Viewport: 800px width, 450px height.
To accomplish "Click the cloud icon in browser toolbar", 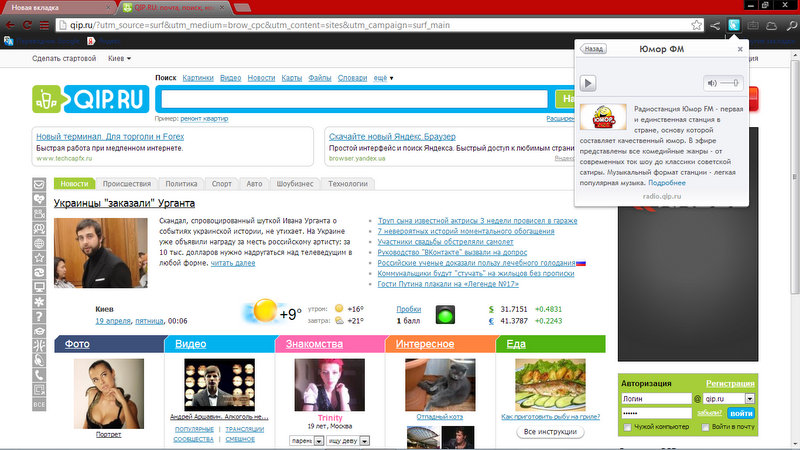I will coord(771,25).
